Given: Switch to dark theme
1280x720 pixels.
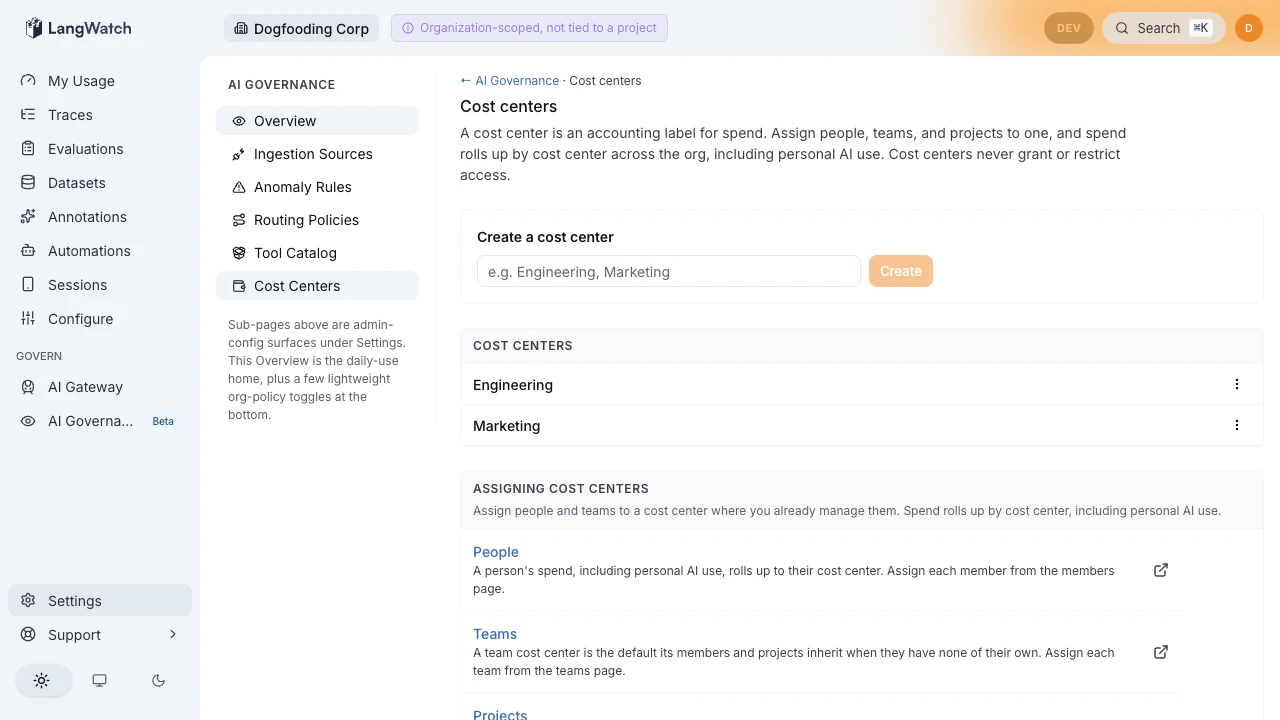Looking at the screenshot, I should click(158, 680).
